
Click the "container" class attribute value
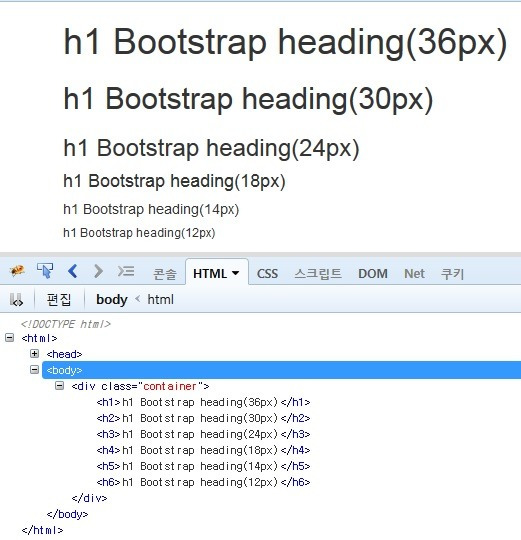coord(170,386)
